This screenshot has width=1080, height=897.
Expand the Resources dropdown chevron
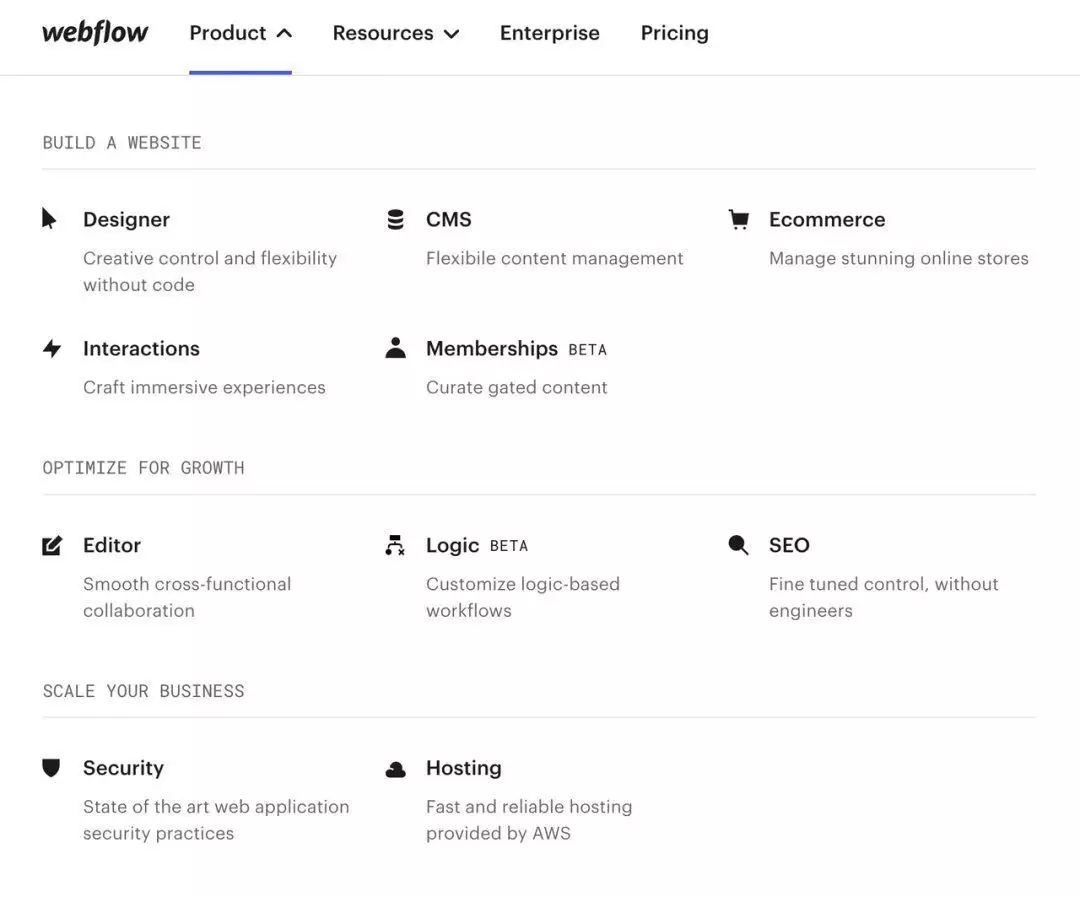(x=452, y=34)
